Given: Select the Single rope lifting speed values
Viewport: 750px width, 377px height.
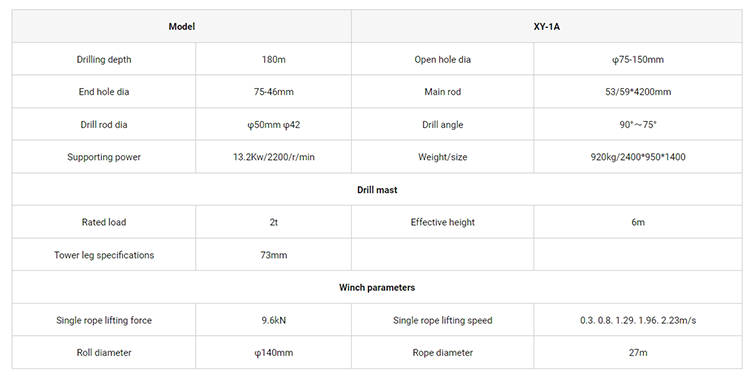Looking at the screenshot, I should tap(638, 321).
